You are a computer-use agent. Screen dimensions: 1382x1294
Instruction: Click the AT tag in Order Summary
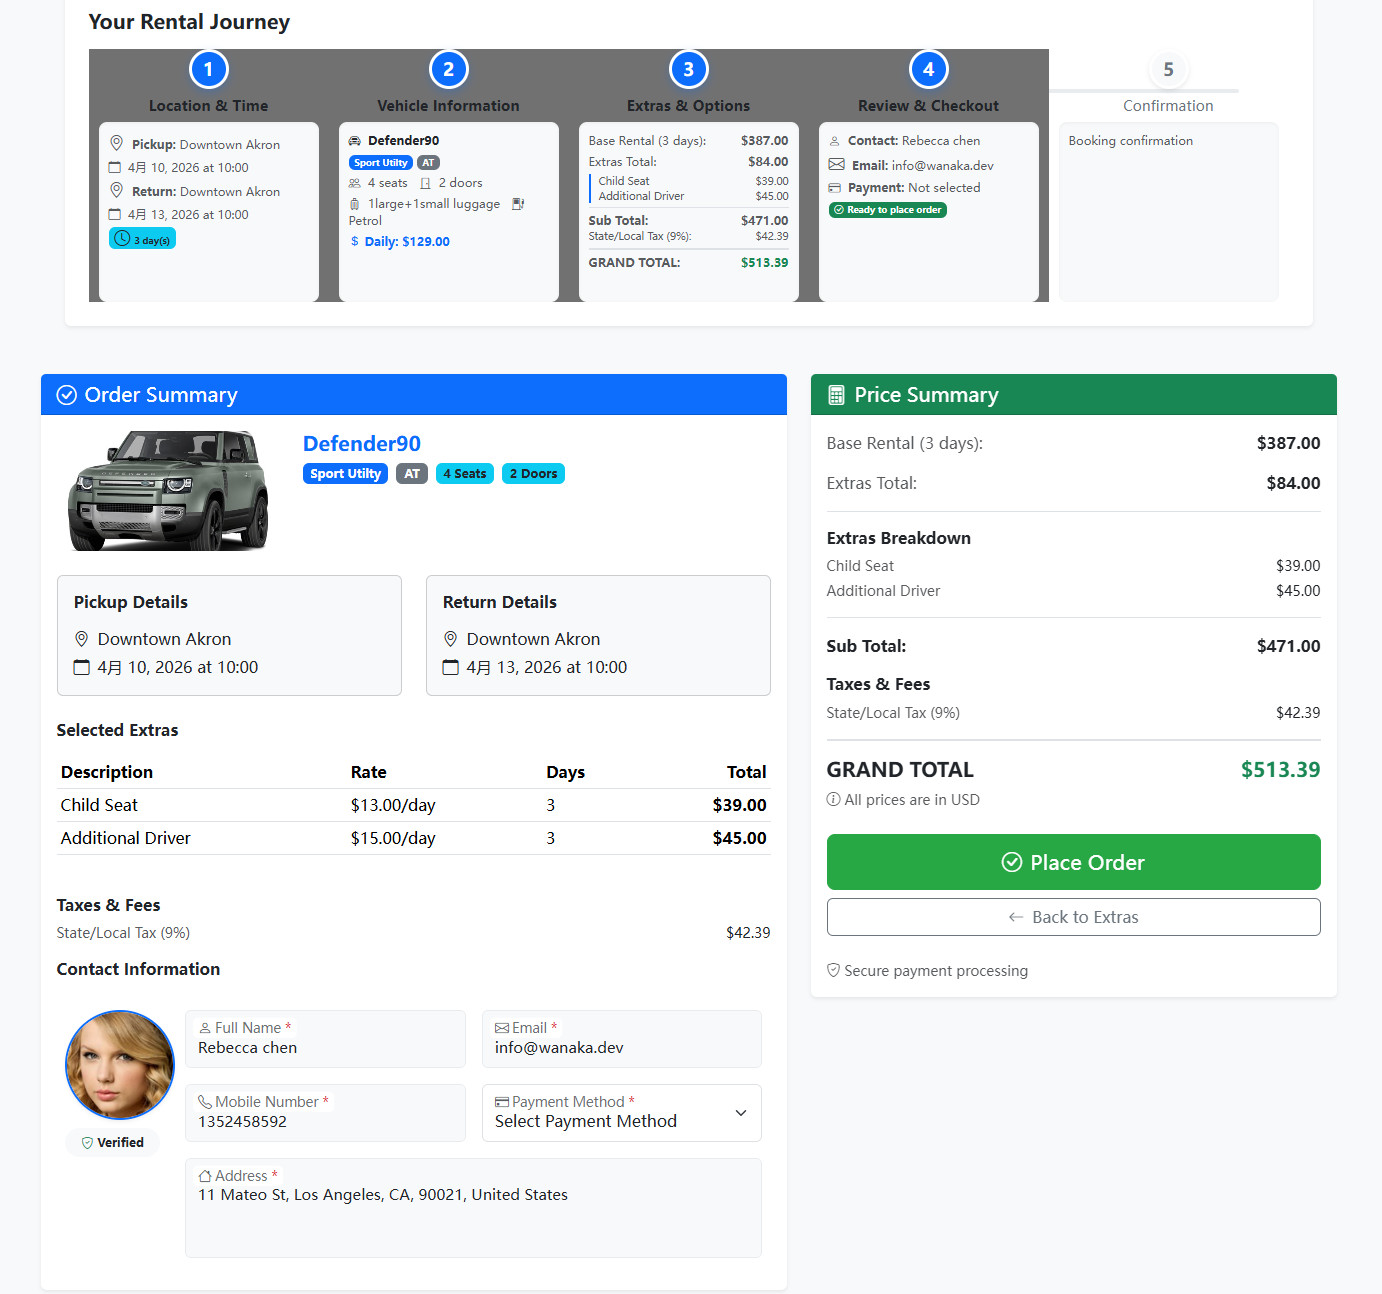pos(412,474)
